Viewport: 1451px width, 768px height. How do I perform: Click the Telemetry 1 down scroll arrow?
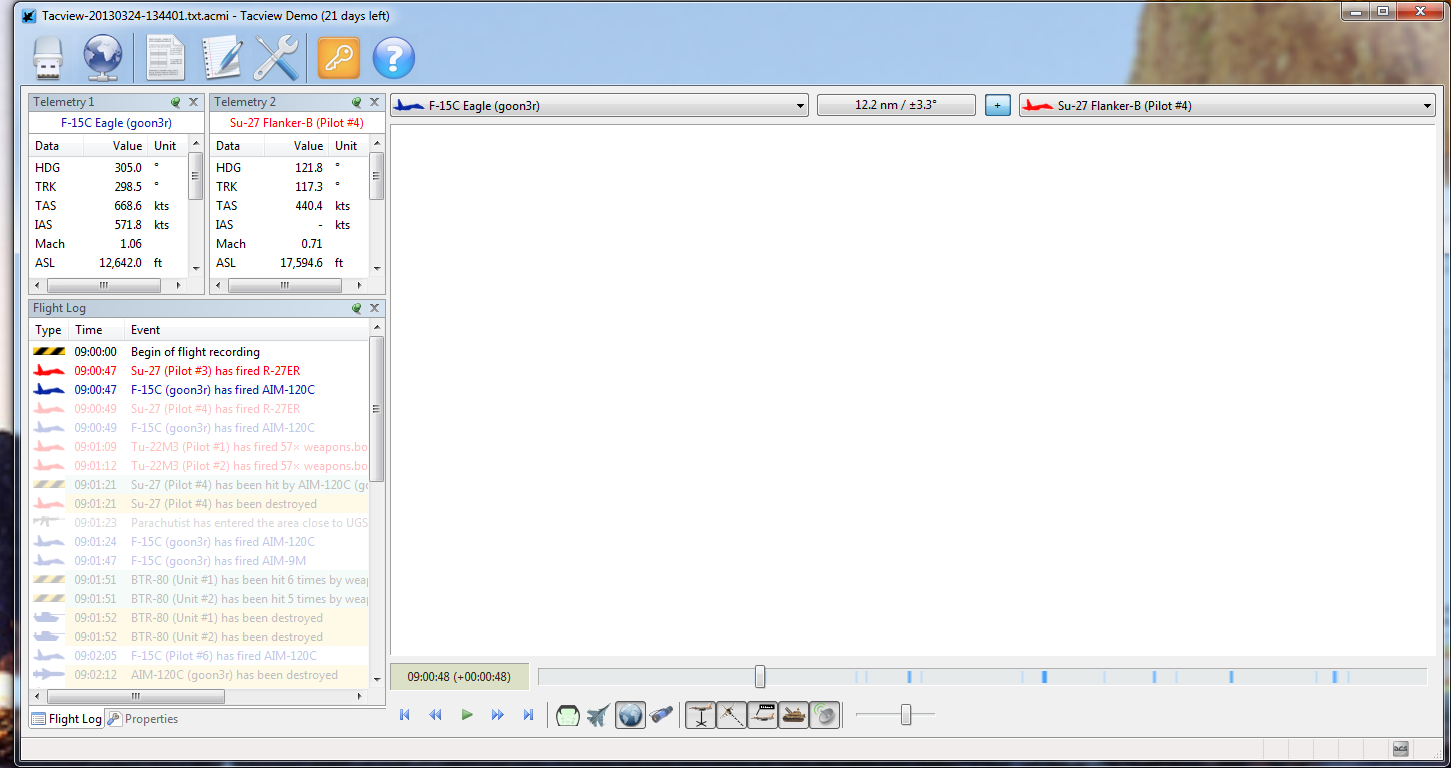tap(196, 268)
